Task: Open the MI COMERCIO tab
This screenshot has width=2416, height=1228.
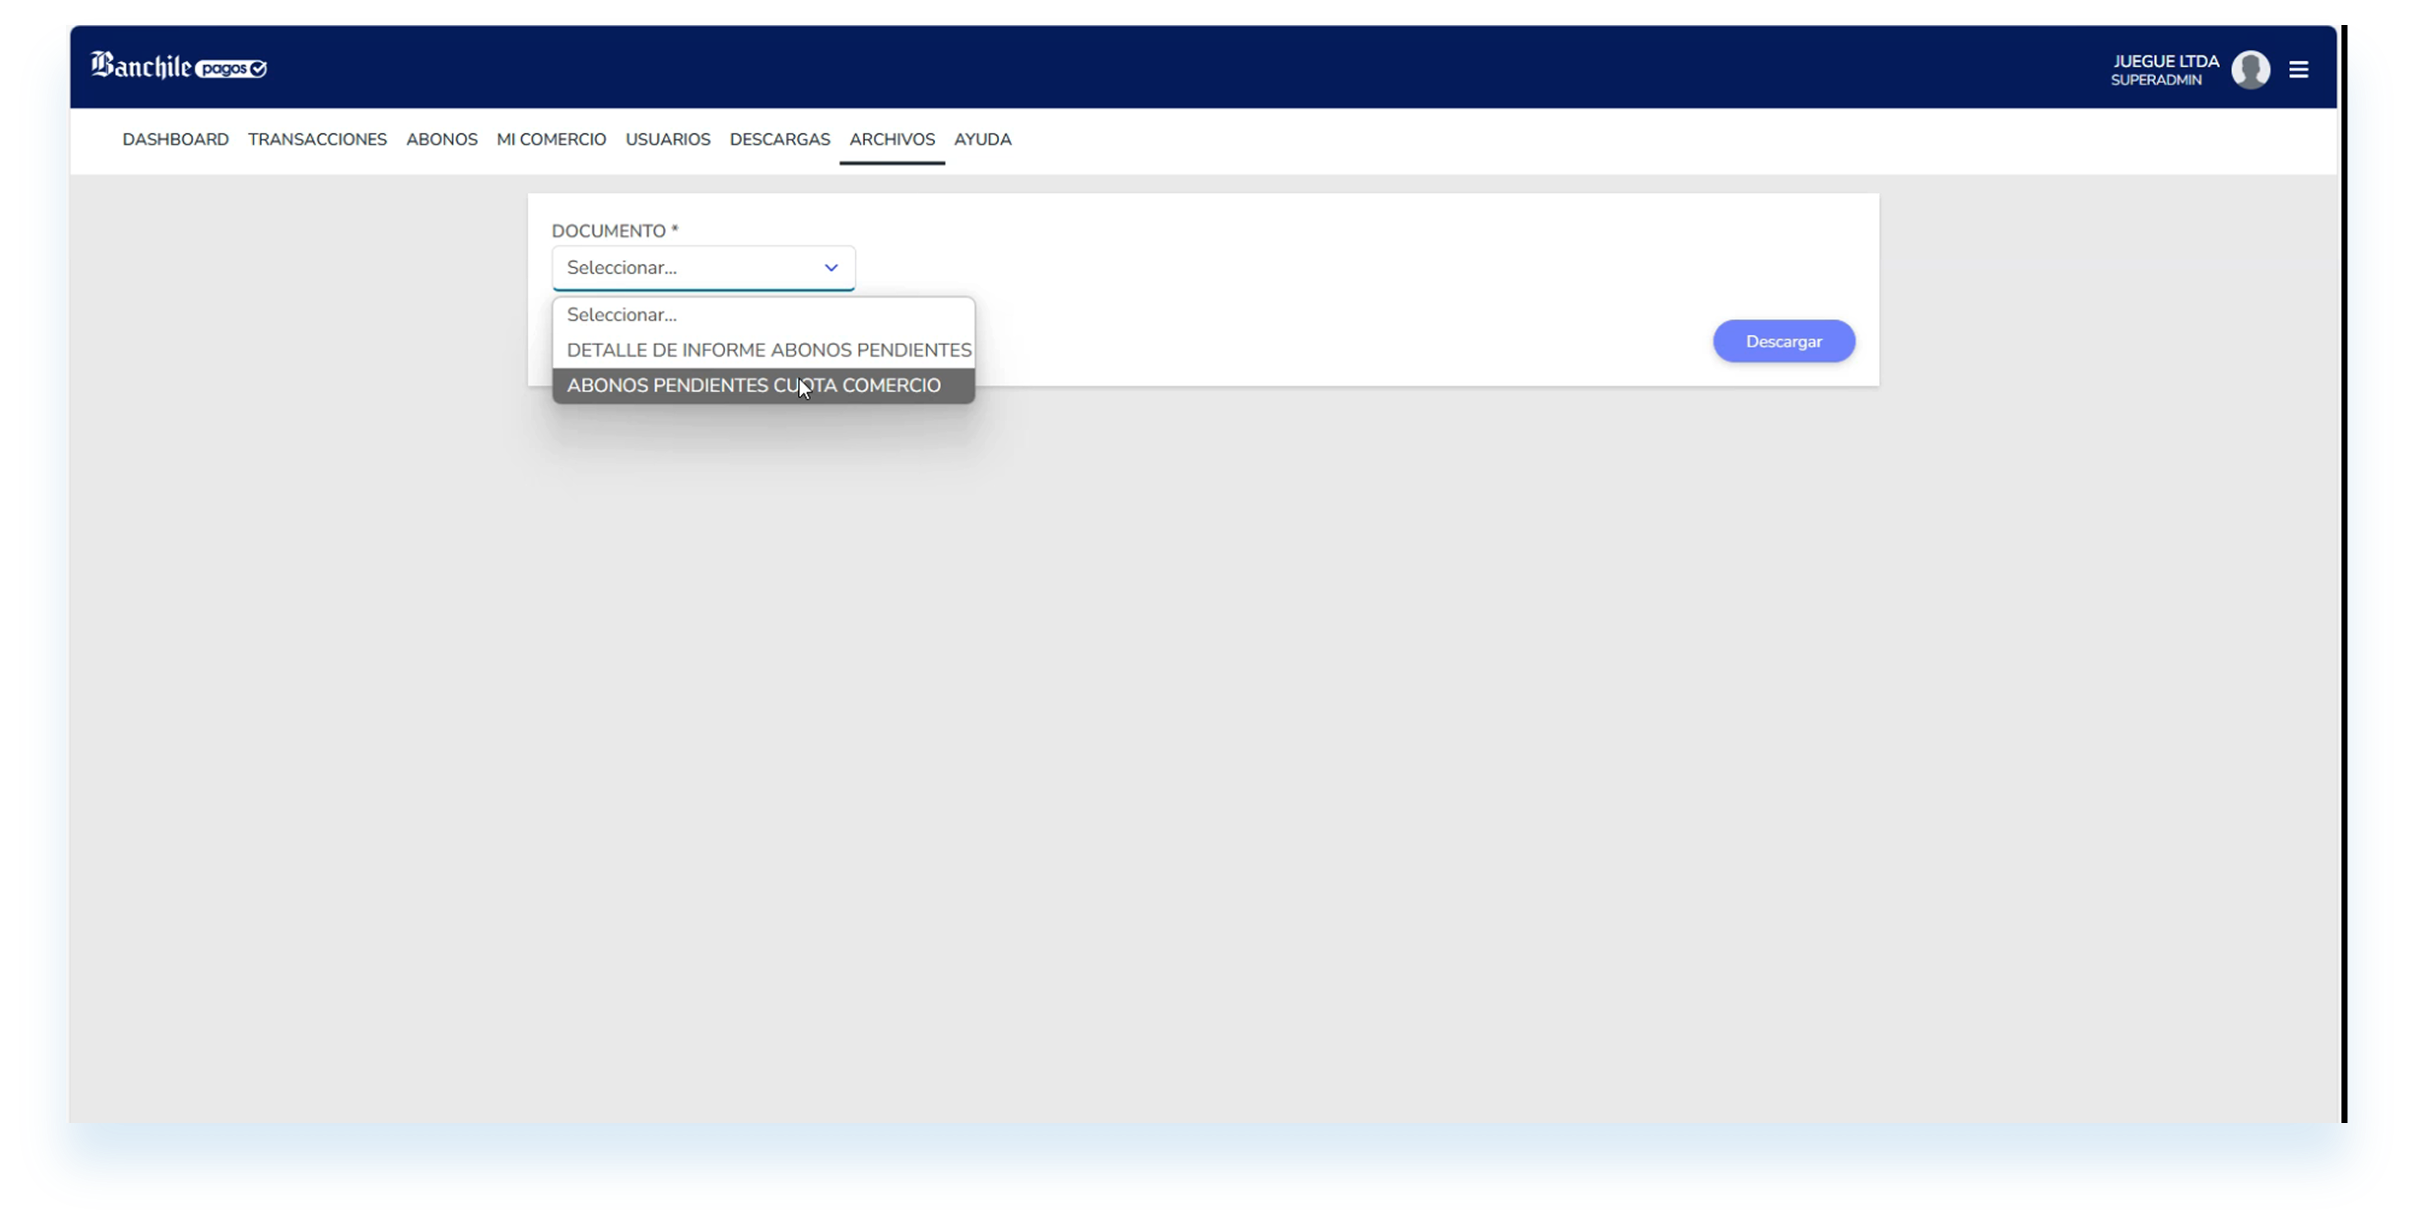Action: (551, 140)
